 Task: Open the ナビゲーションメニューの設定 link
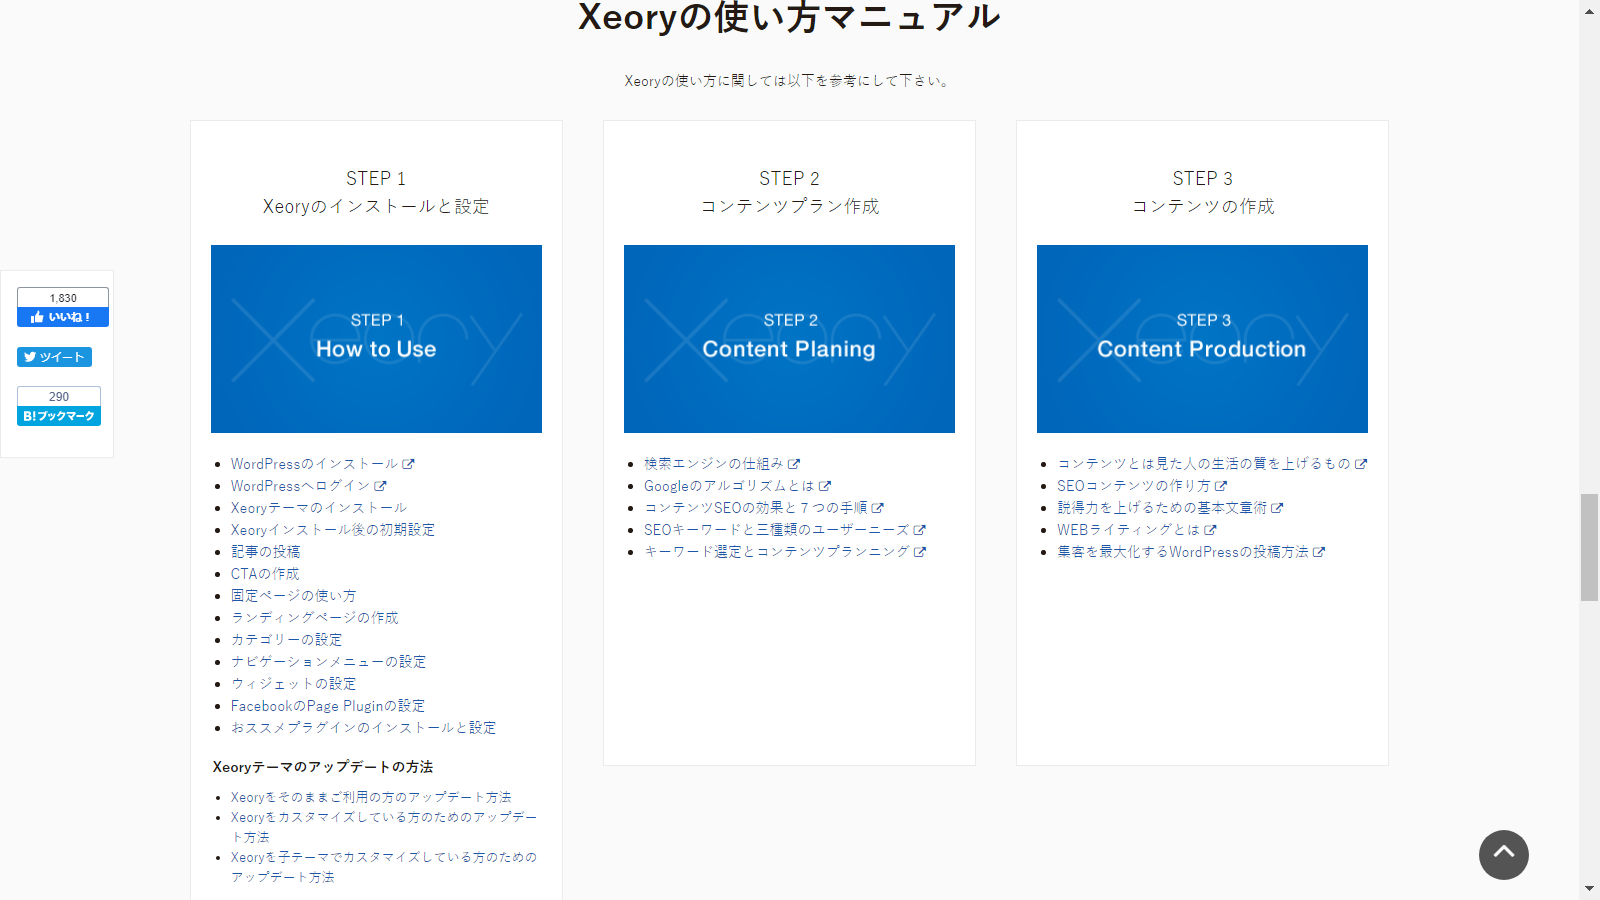tap(328, 662)
